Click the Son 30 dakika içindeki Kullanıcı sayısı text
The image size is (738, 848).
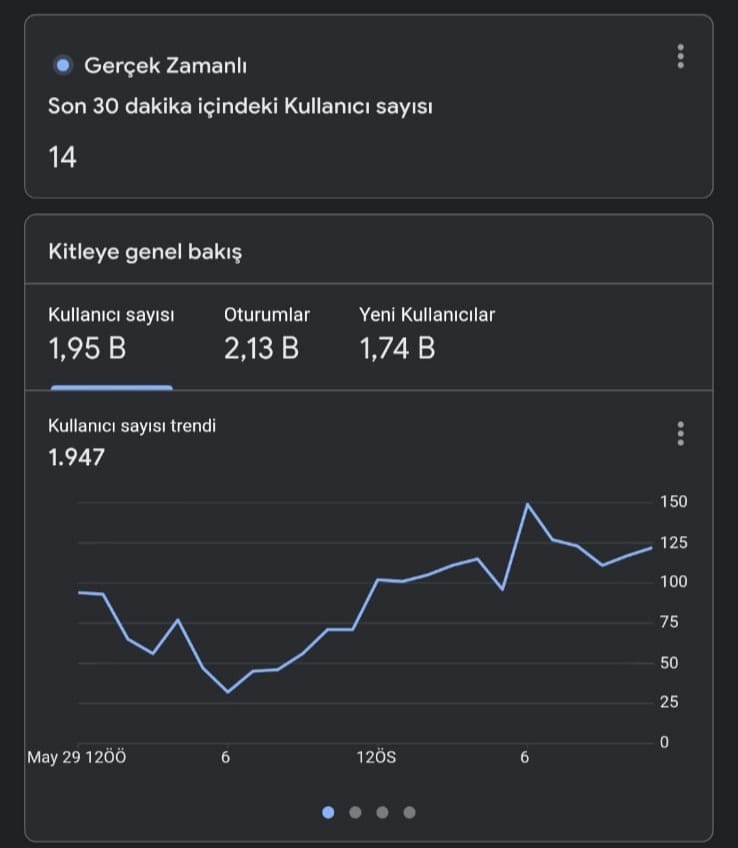coord(240,106)
